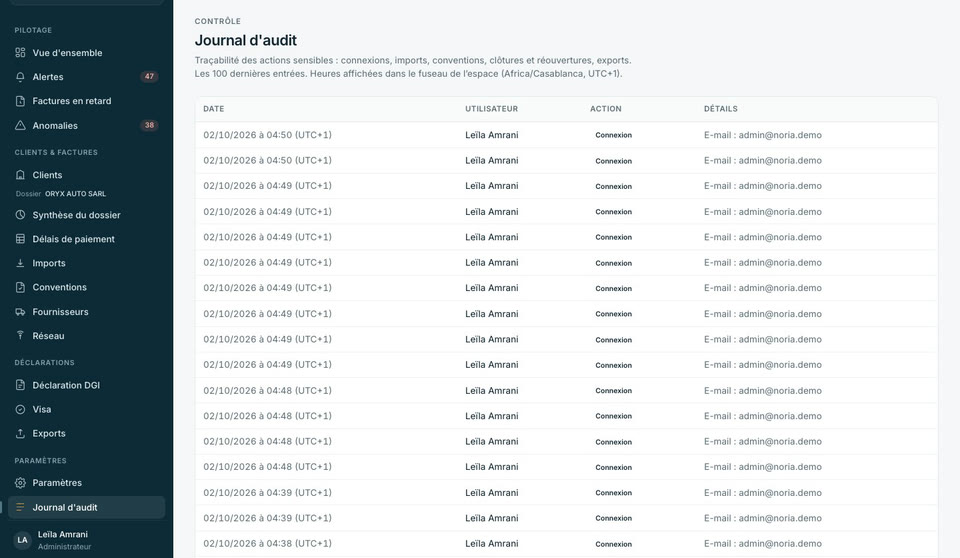This screenshot has height=558, width=960.
Task: Open Conventions page
Action: pyautogui.click(x=86, y=287)
